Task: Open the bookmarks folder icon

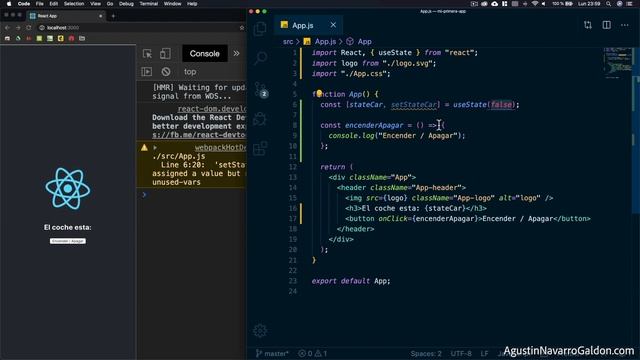Action: [x=82, y=38]
